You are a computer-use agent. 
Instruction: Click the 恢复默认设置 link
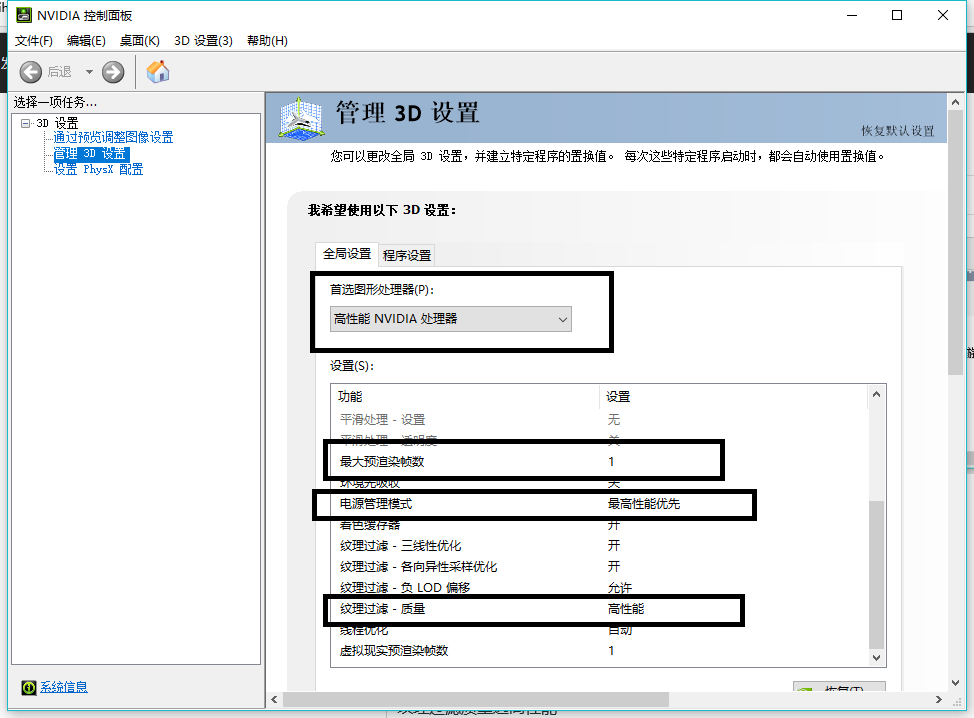[897, 131]
